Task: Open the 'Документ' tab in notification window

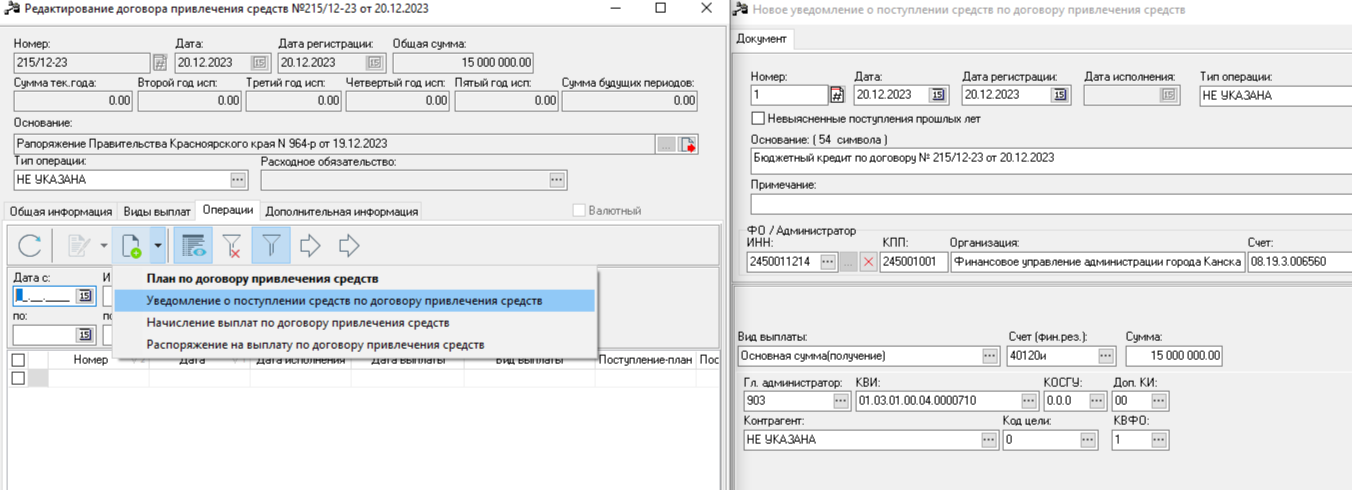Action: 763,38
